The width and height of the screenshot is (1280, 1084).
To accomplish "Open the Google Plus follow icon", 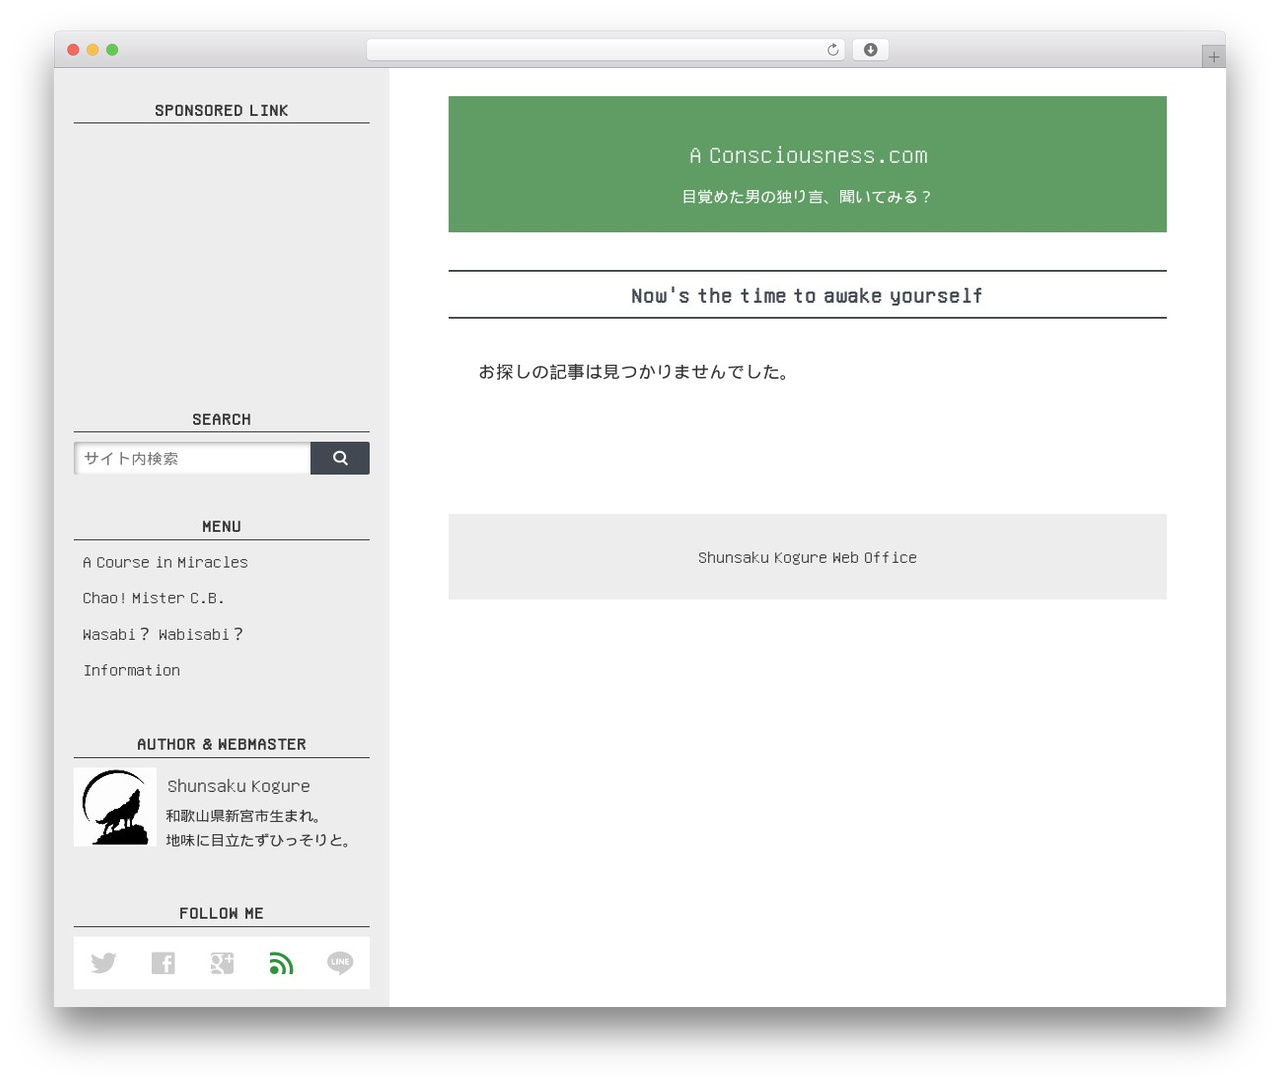I will [x=222, y=963].
